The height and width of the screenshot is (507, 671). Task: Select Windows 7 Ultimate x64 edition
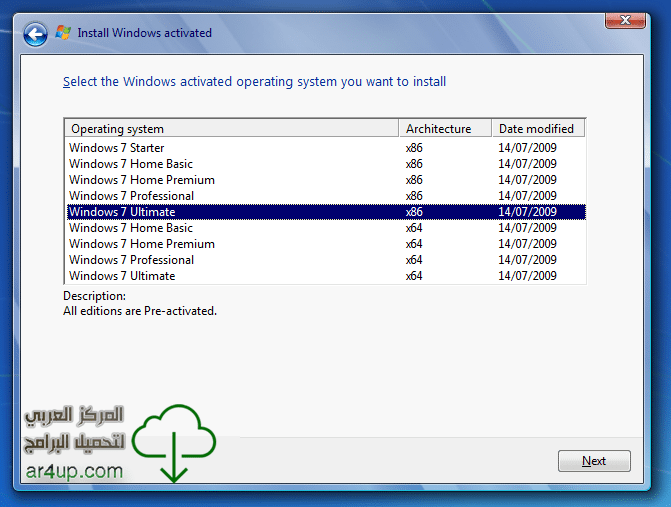coord(326,276)
